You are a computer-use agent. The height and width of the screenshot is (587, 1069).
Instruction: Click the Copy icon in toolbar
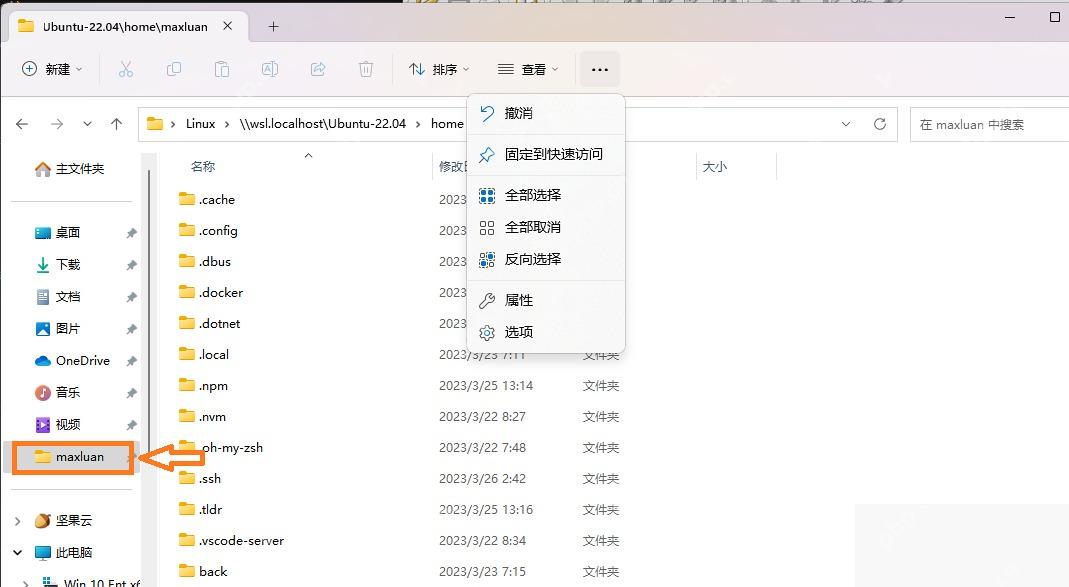click(174, 69)
